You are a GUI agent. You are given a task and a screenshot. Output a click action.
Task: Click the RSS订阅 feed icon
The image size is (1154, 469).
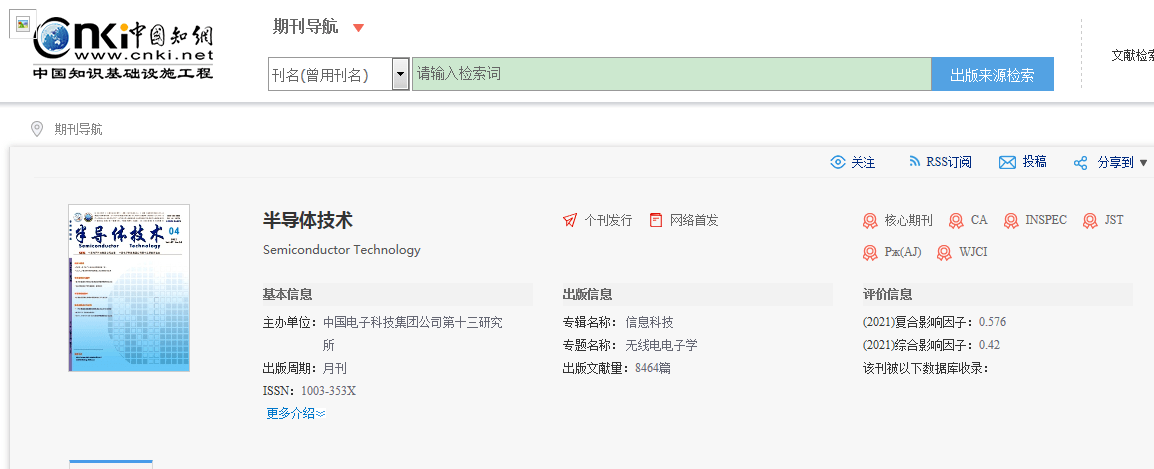915,161
